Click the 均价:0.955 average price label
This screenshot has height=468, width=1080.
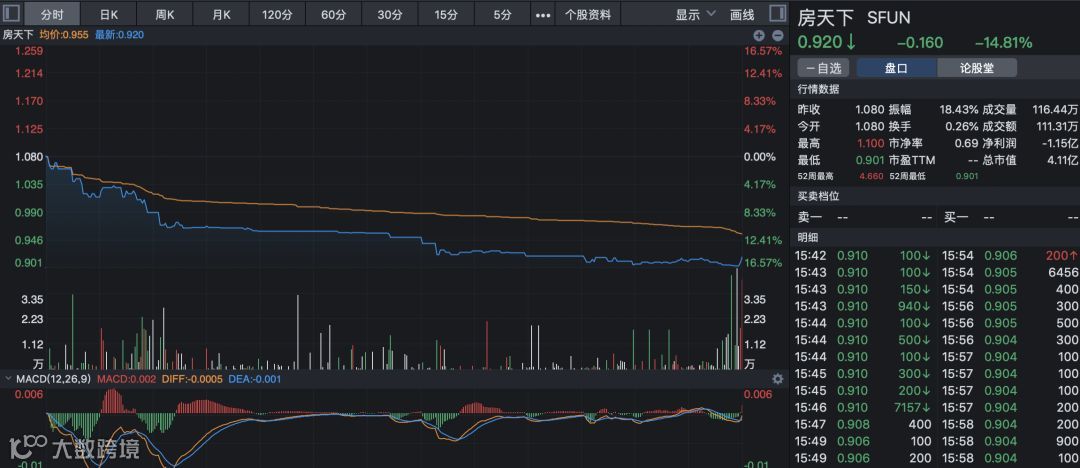coord(64,34)
